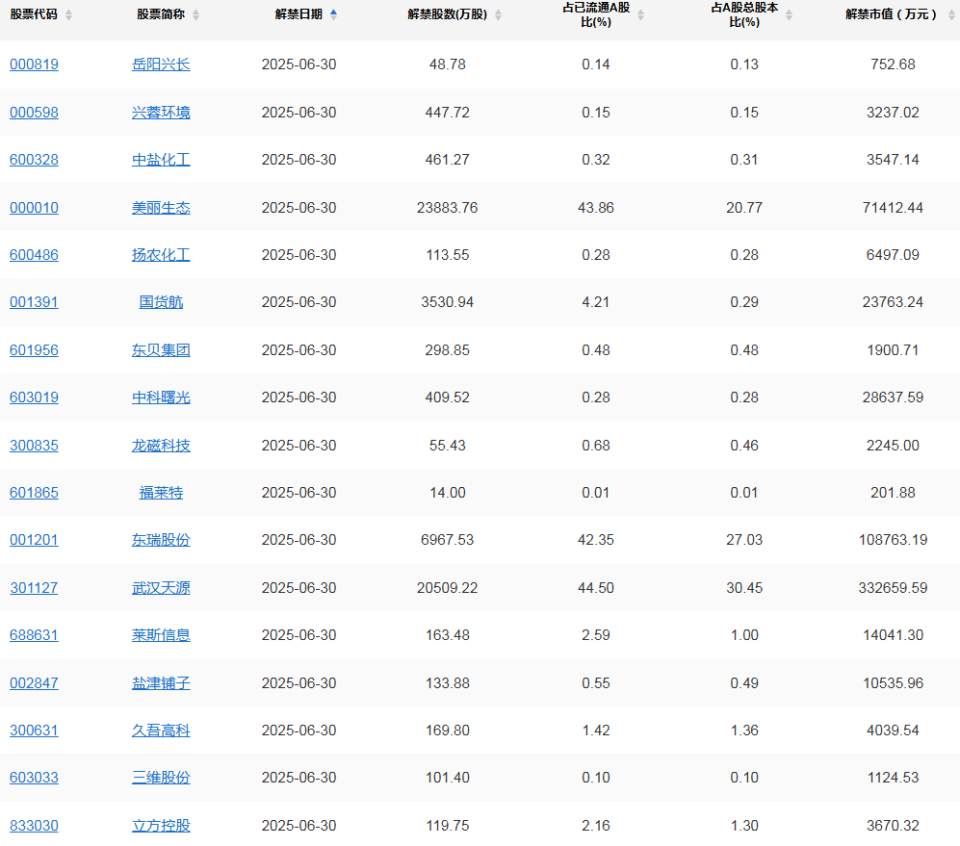Sort by 占已流通A股比(%) column arrow
This screenshot has width=960, height=846.
(x=640, y=15)
